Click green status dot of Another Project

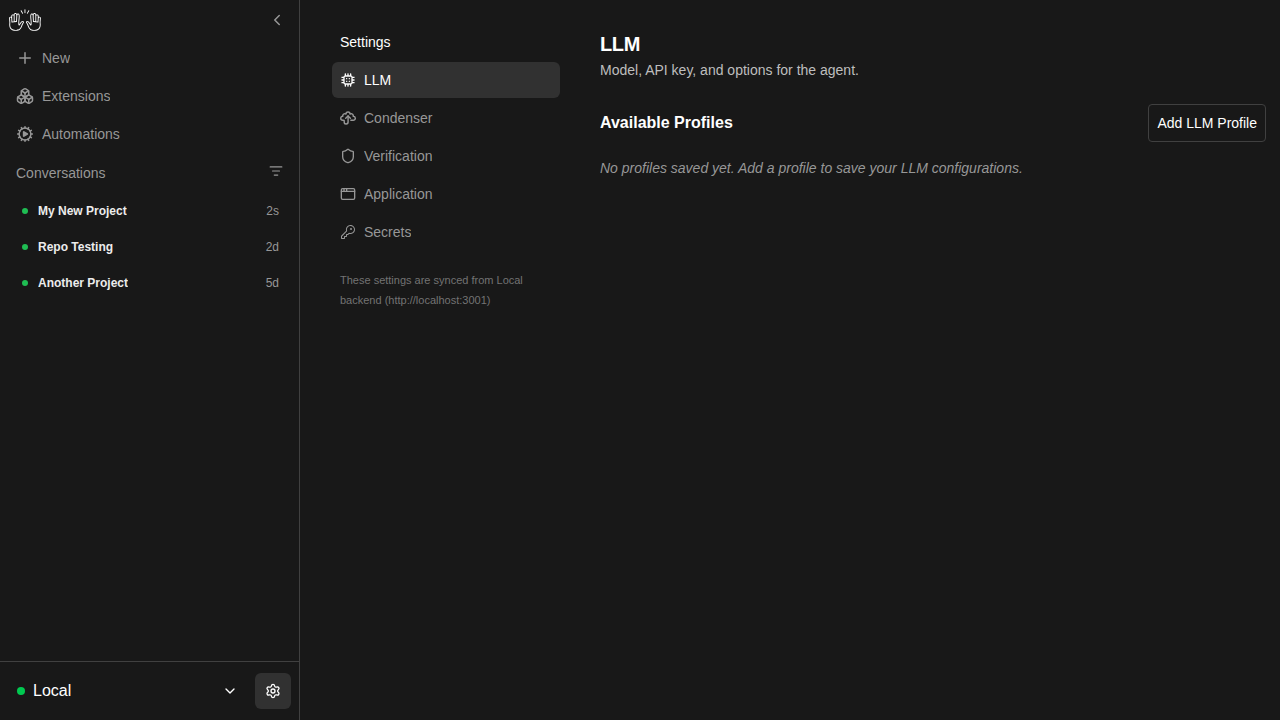[25, 283]
